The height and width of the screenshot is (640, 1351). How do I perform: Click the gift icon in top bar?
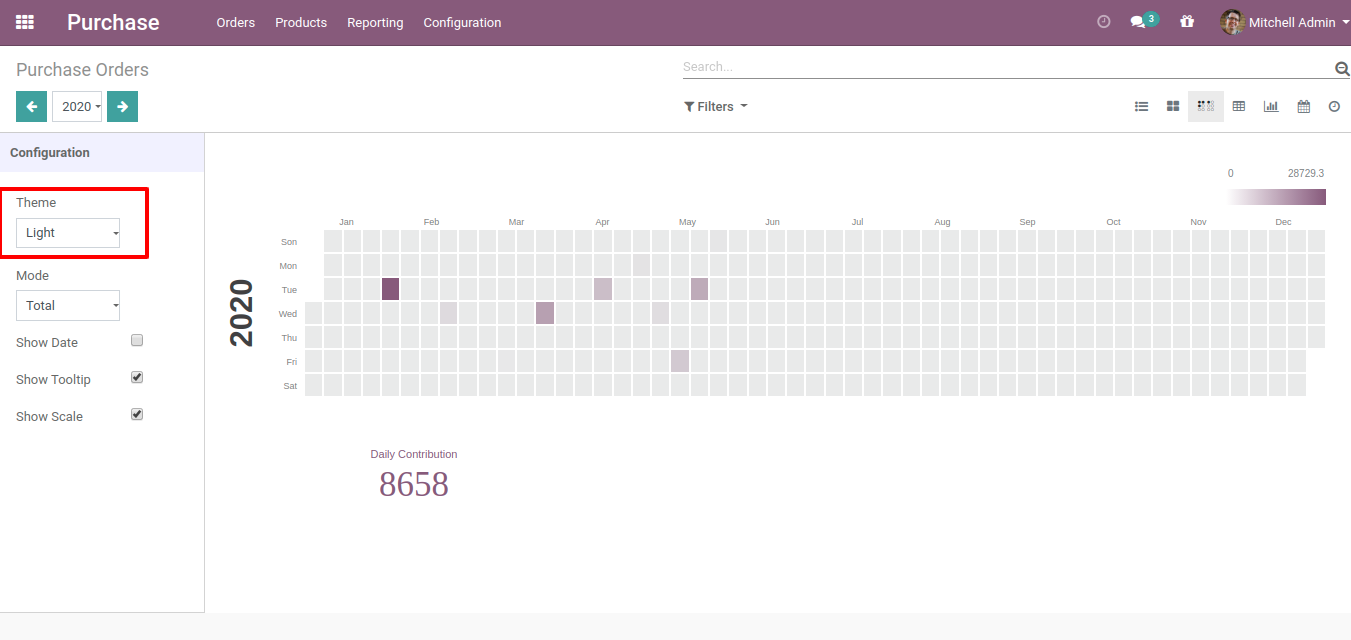tap(1187, 22)
